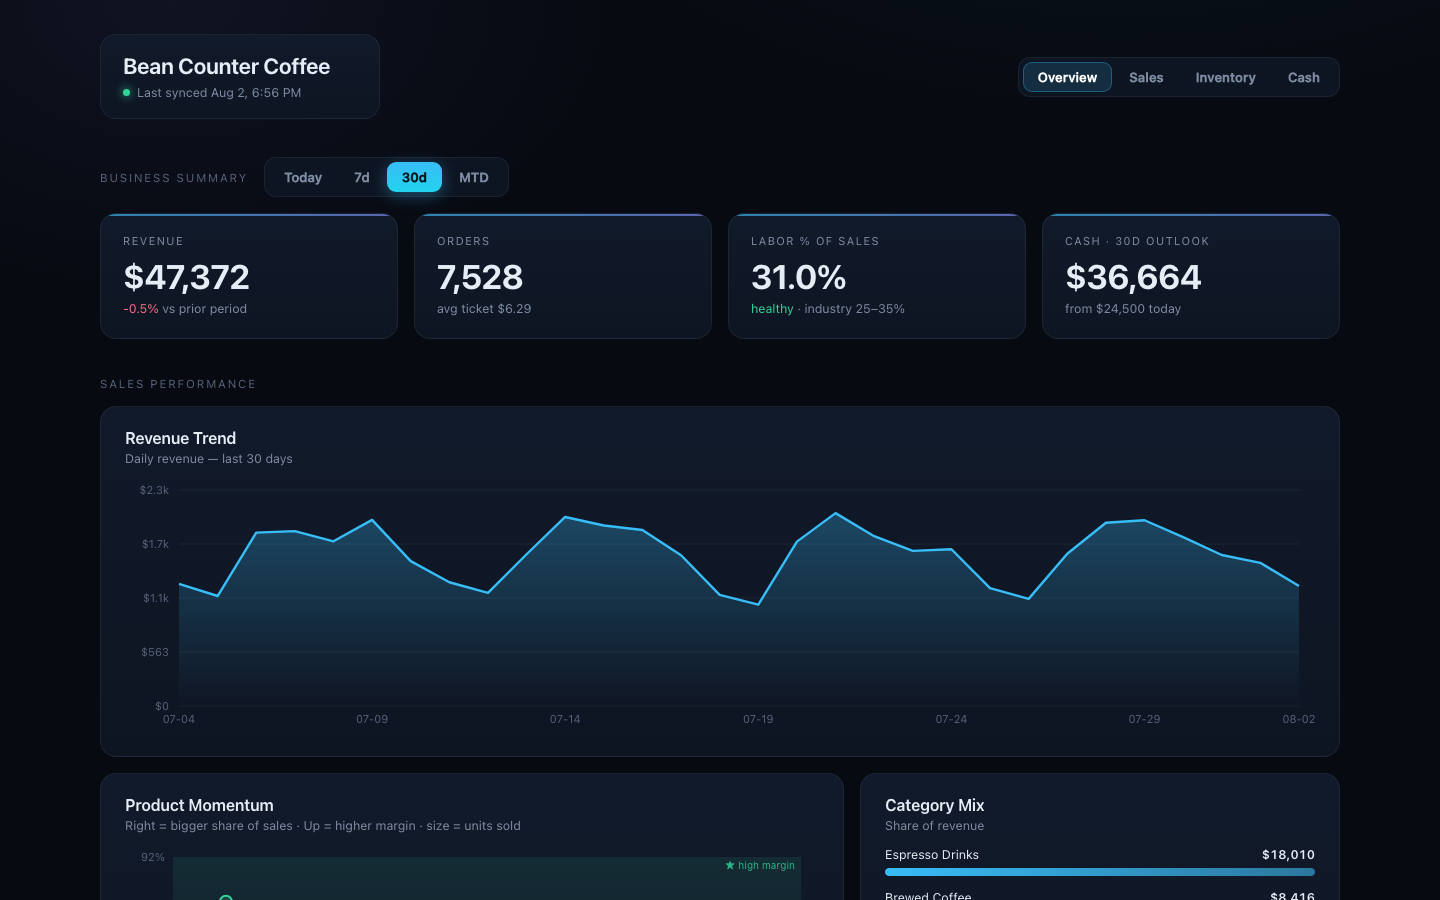Click the -0.5% vs prior period text
1440x900 pixels.
[185, 309]
